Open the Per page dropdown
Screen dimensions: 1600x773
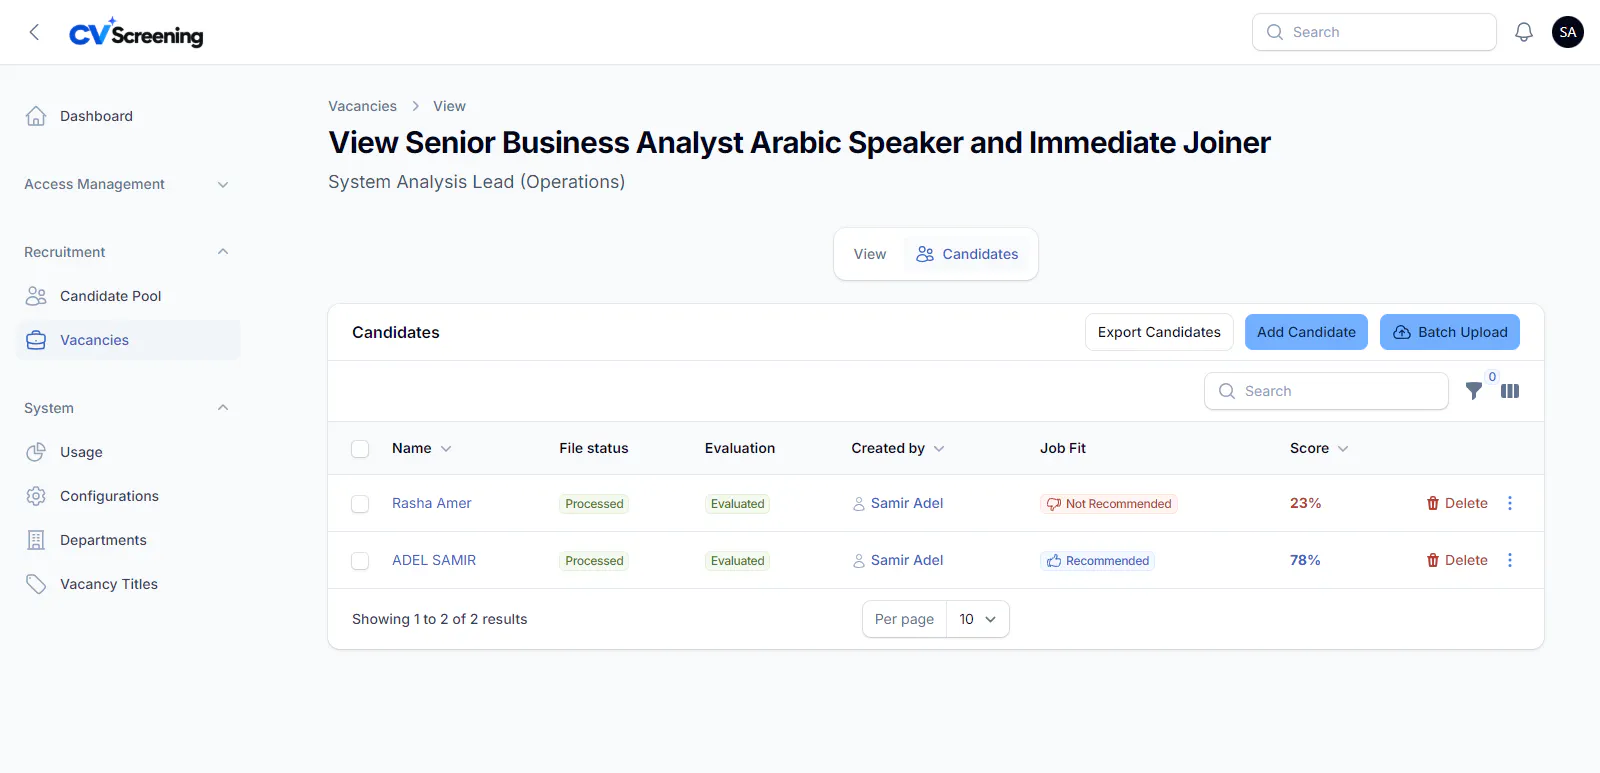pos(978,619)
